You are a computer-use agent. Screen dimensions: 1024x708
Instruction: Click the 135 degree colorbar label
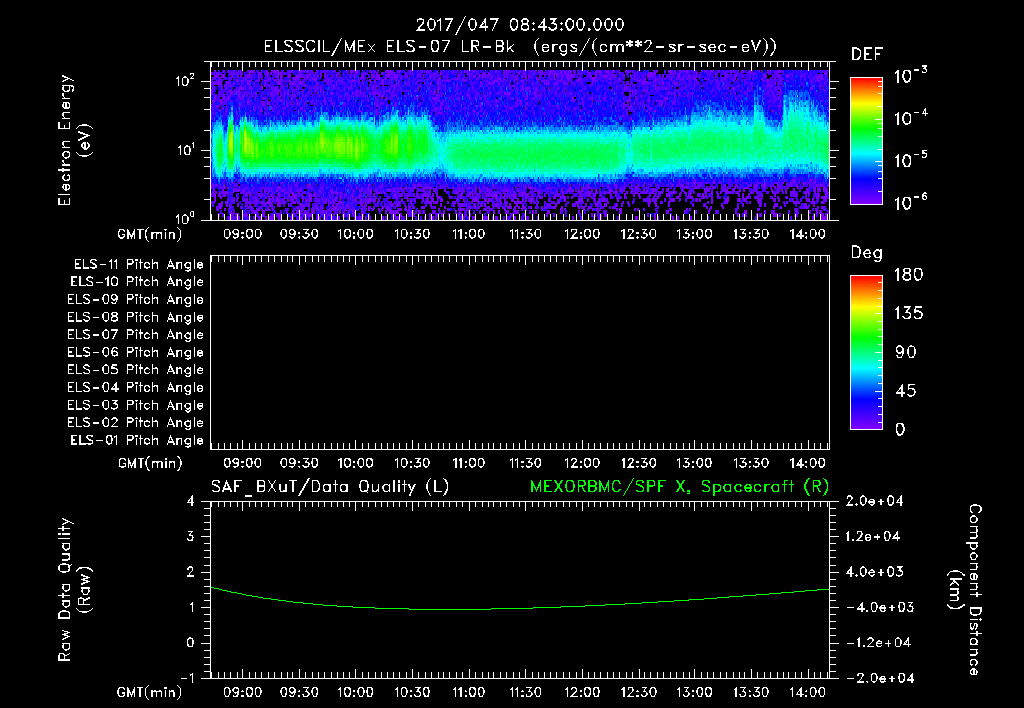click(x=908, y=313)
